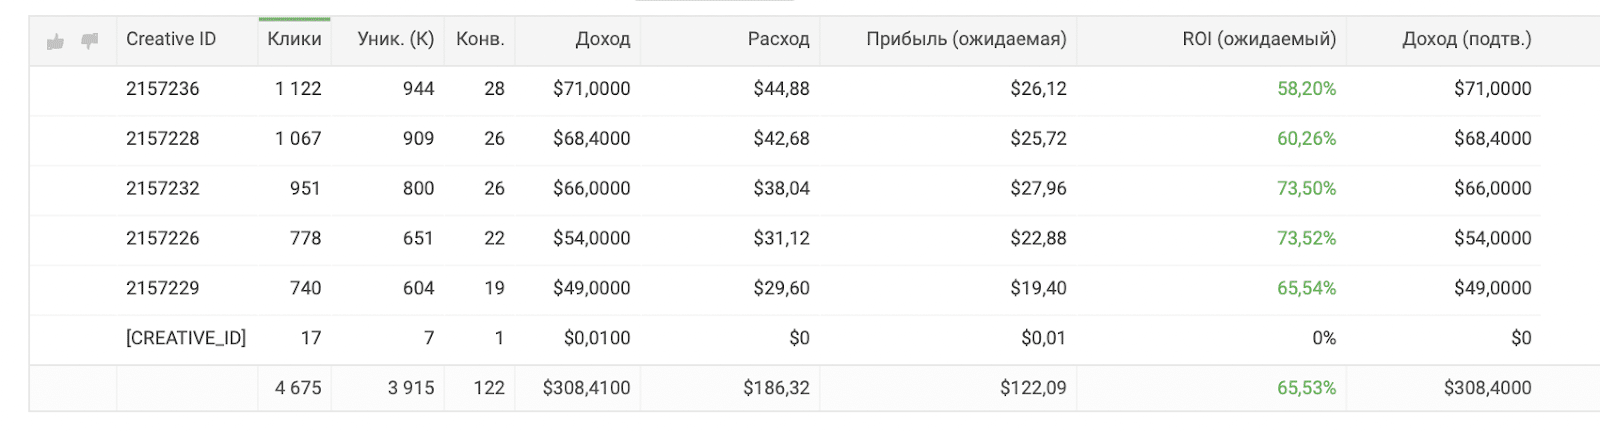Open creative 2157232 entry
1600x431 pixels.
784,189
